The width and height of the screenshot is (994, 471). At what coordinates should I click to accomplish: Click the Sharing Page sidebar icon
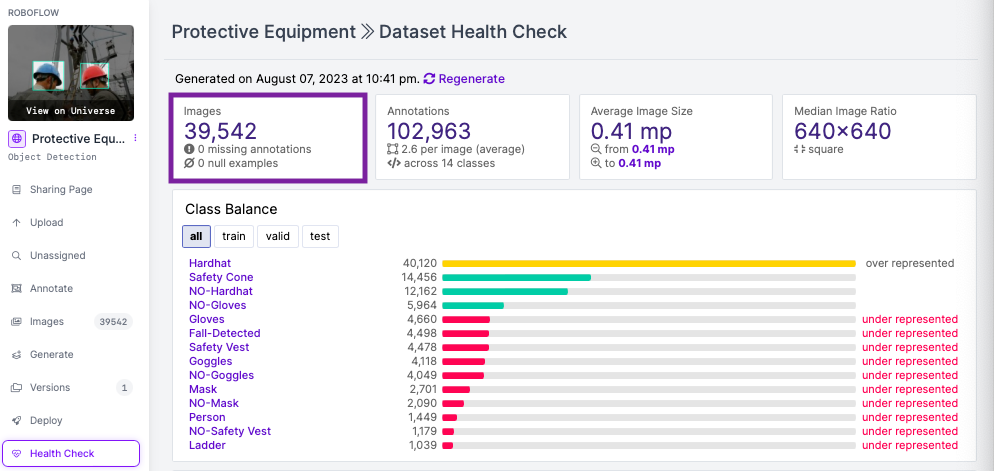[17, 190]
